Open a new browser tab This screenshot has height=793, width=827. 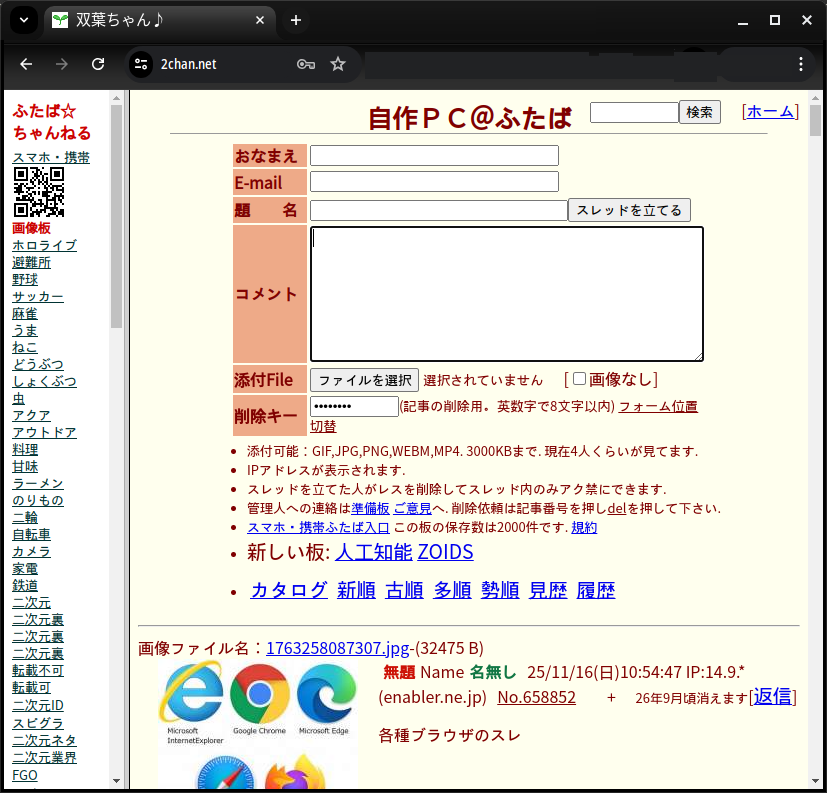(296, 20)
